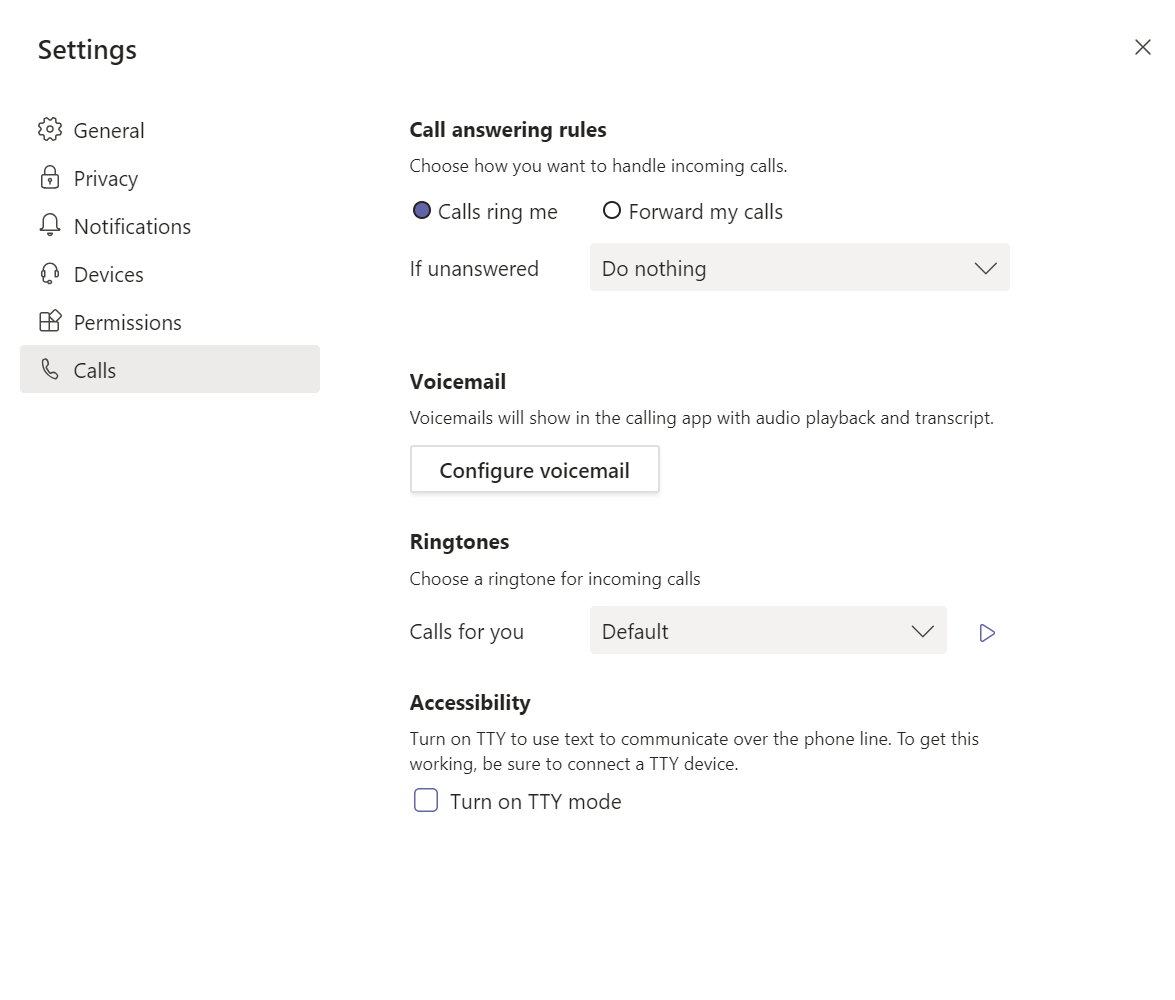Image resolution: width=1175 pixels, height=1000 pixels.
Task: Click the Configure voicemail button
Action: (535, 470)
